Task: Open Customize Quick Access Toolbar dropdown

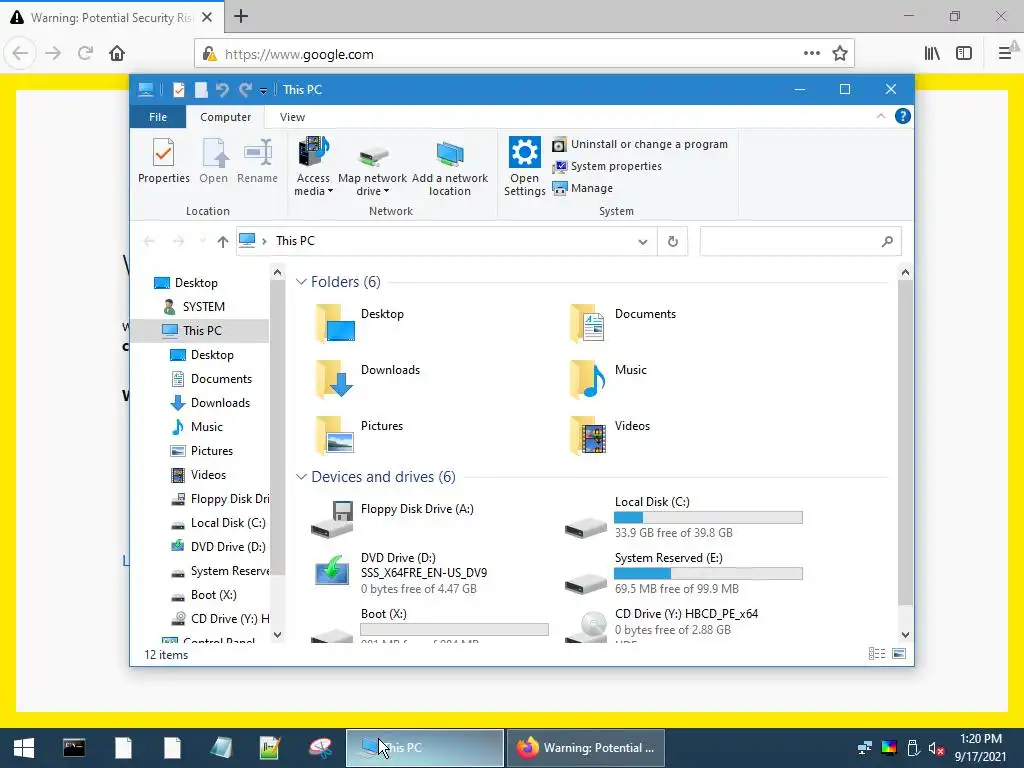Action: pyautogui.click(x=263, y=90)
